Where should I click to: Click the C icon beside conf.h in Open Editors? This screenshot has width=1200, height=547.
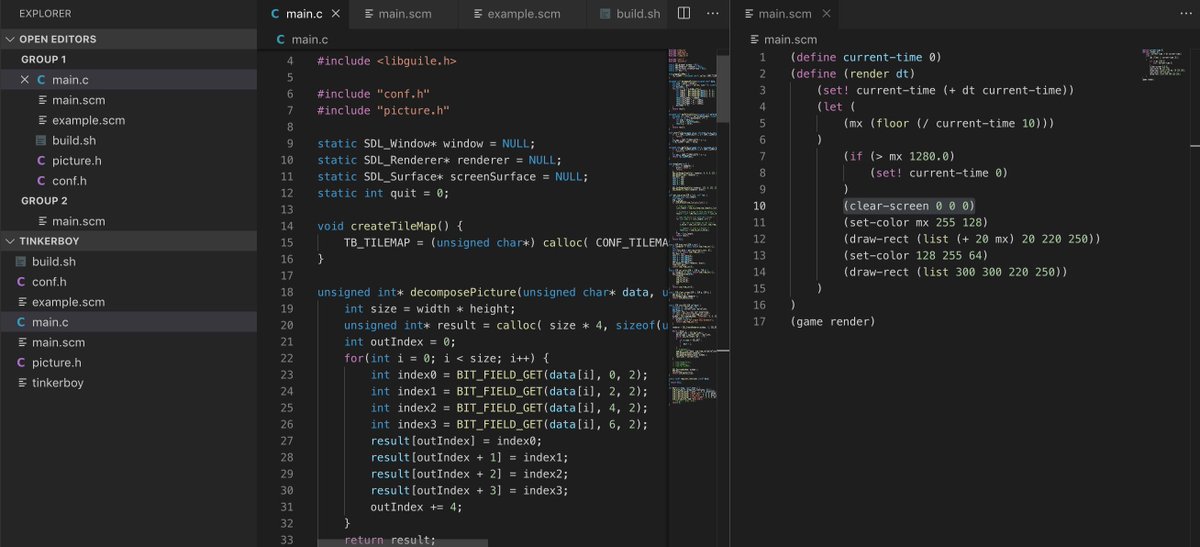[41, 181]
